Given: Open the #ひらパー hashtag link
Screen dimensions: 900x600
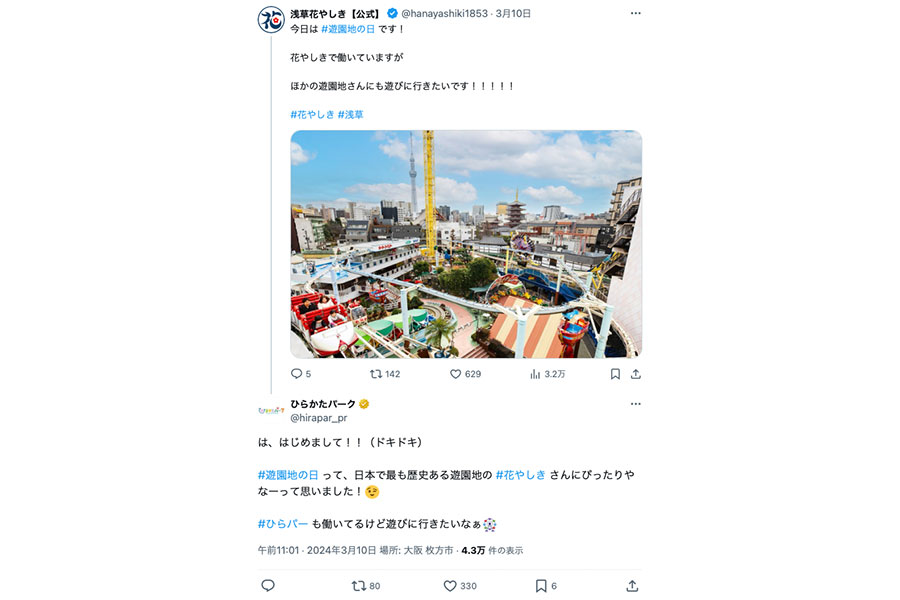Looking at the screenshot, I should pos(283,524).
